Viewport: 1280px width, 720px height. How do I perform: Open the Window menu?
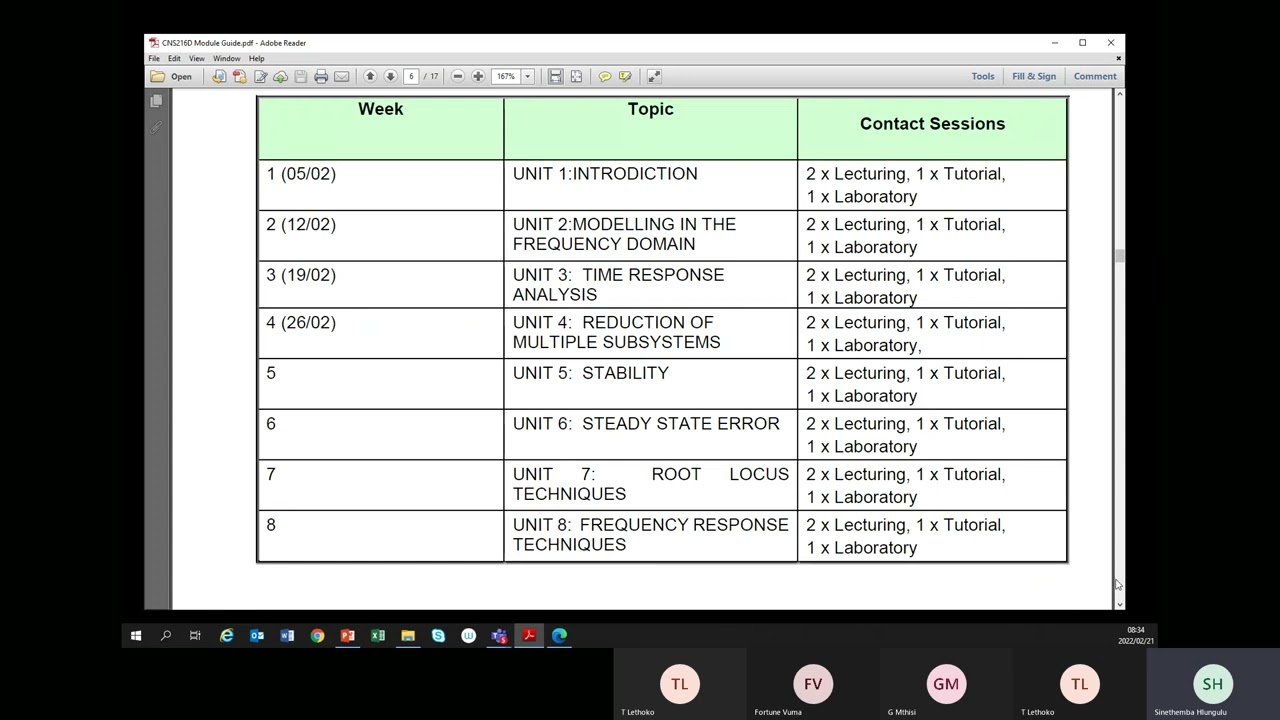tap(226, 59)
